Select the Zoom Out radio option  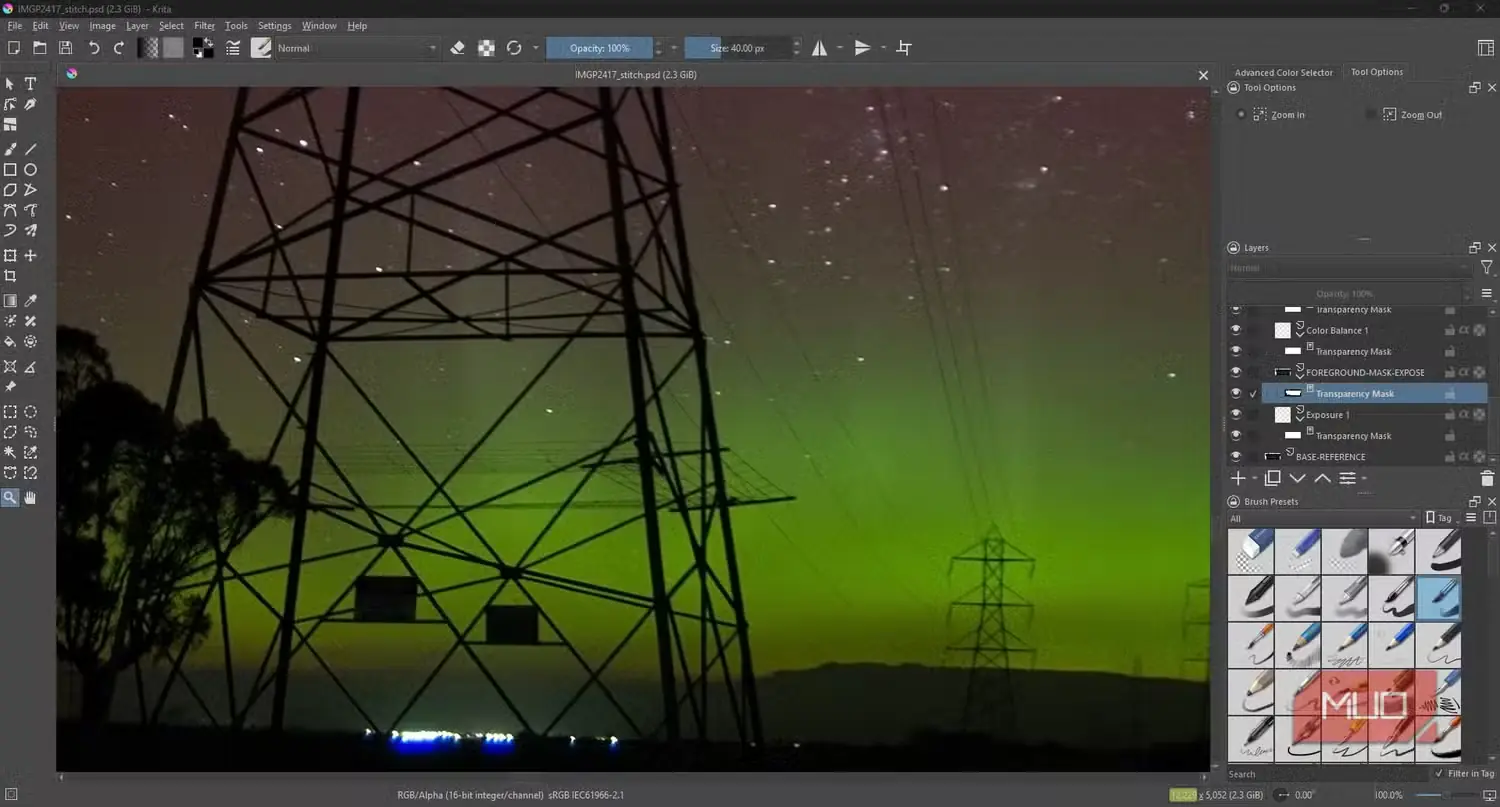click(x=1370, y=115)
